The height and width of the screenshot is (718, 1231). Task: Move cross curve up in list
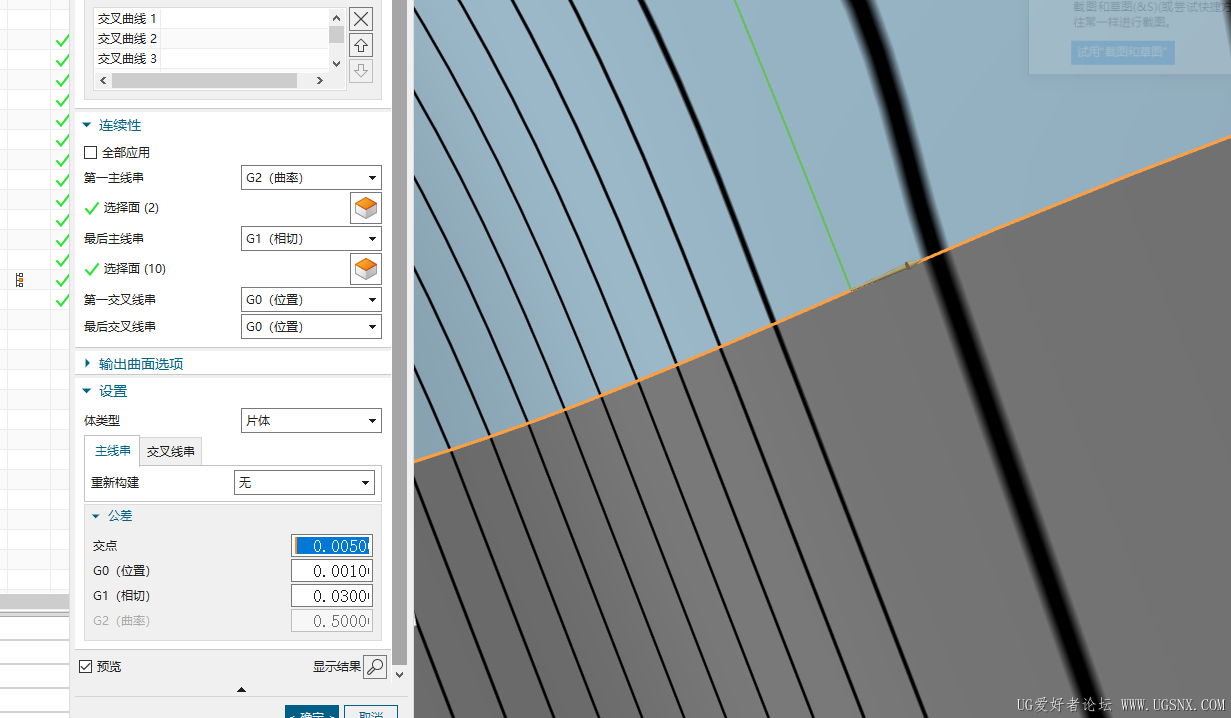(x=362, y=45)
